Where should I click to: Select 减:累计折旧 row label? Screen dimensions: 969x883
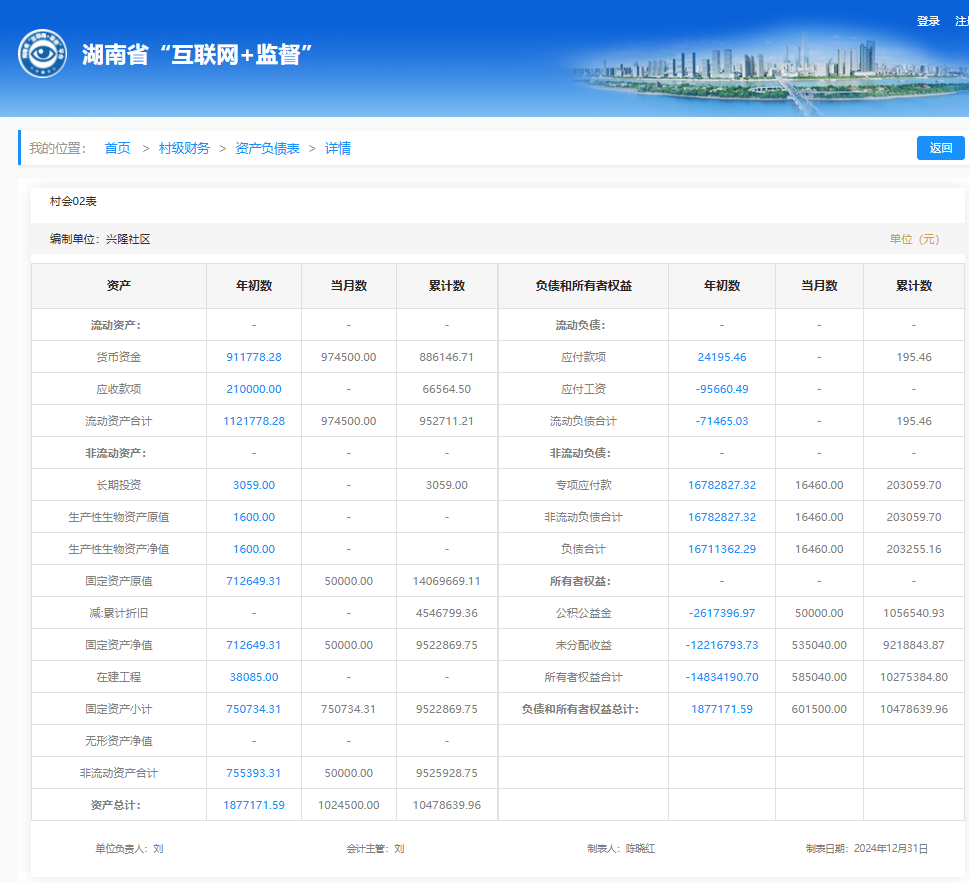[x=119, y=613]
